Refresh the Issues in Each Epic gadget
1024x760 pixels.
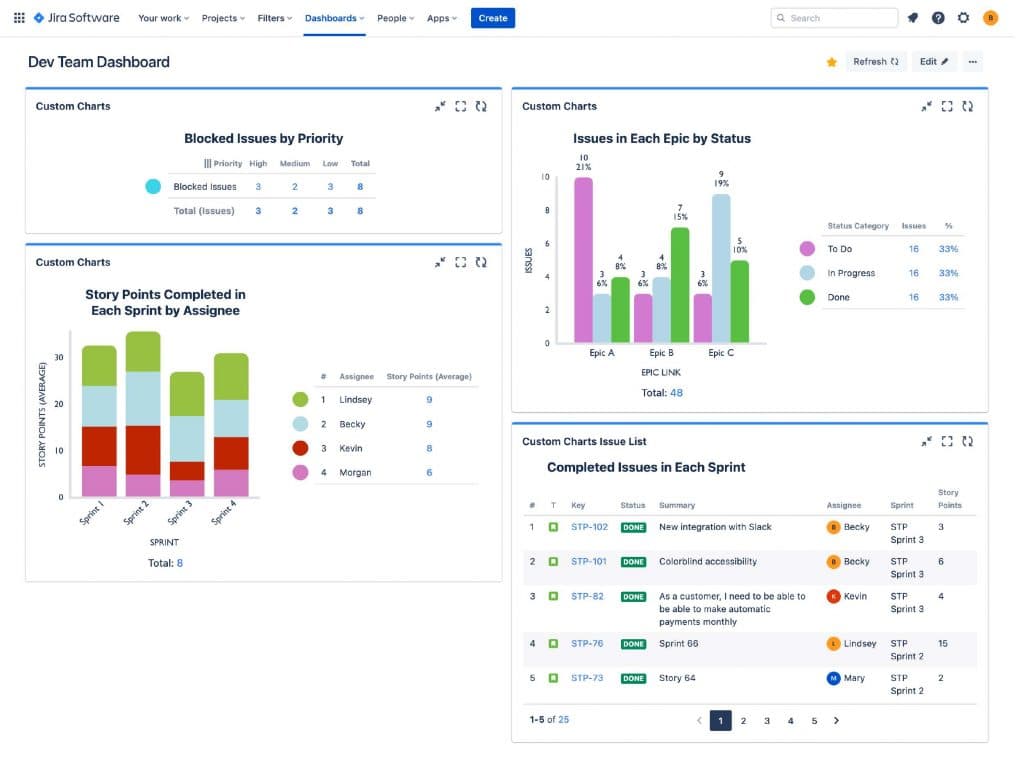tap(967, 106)
